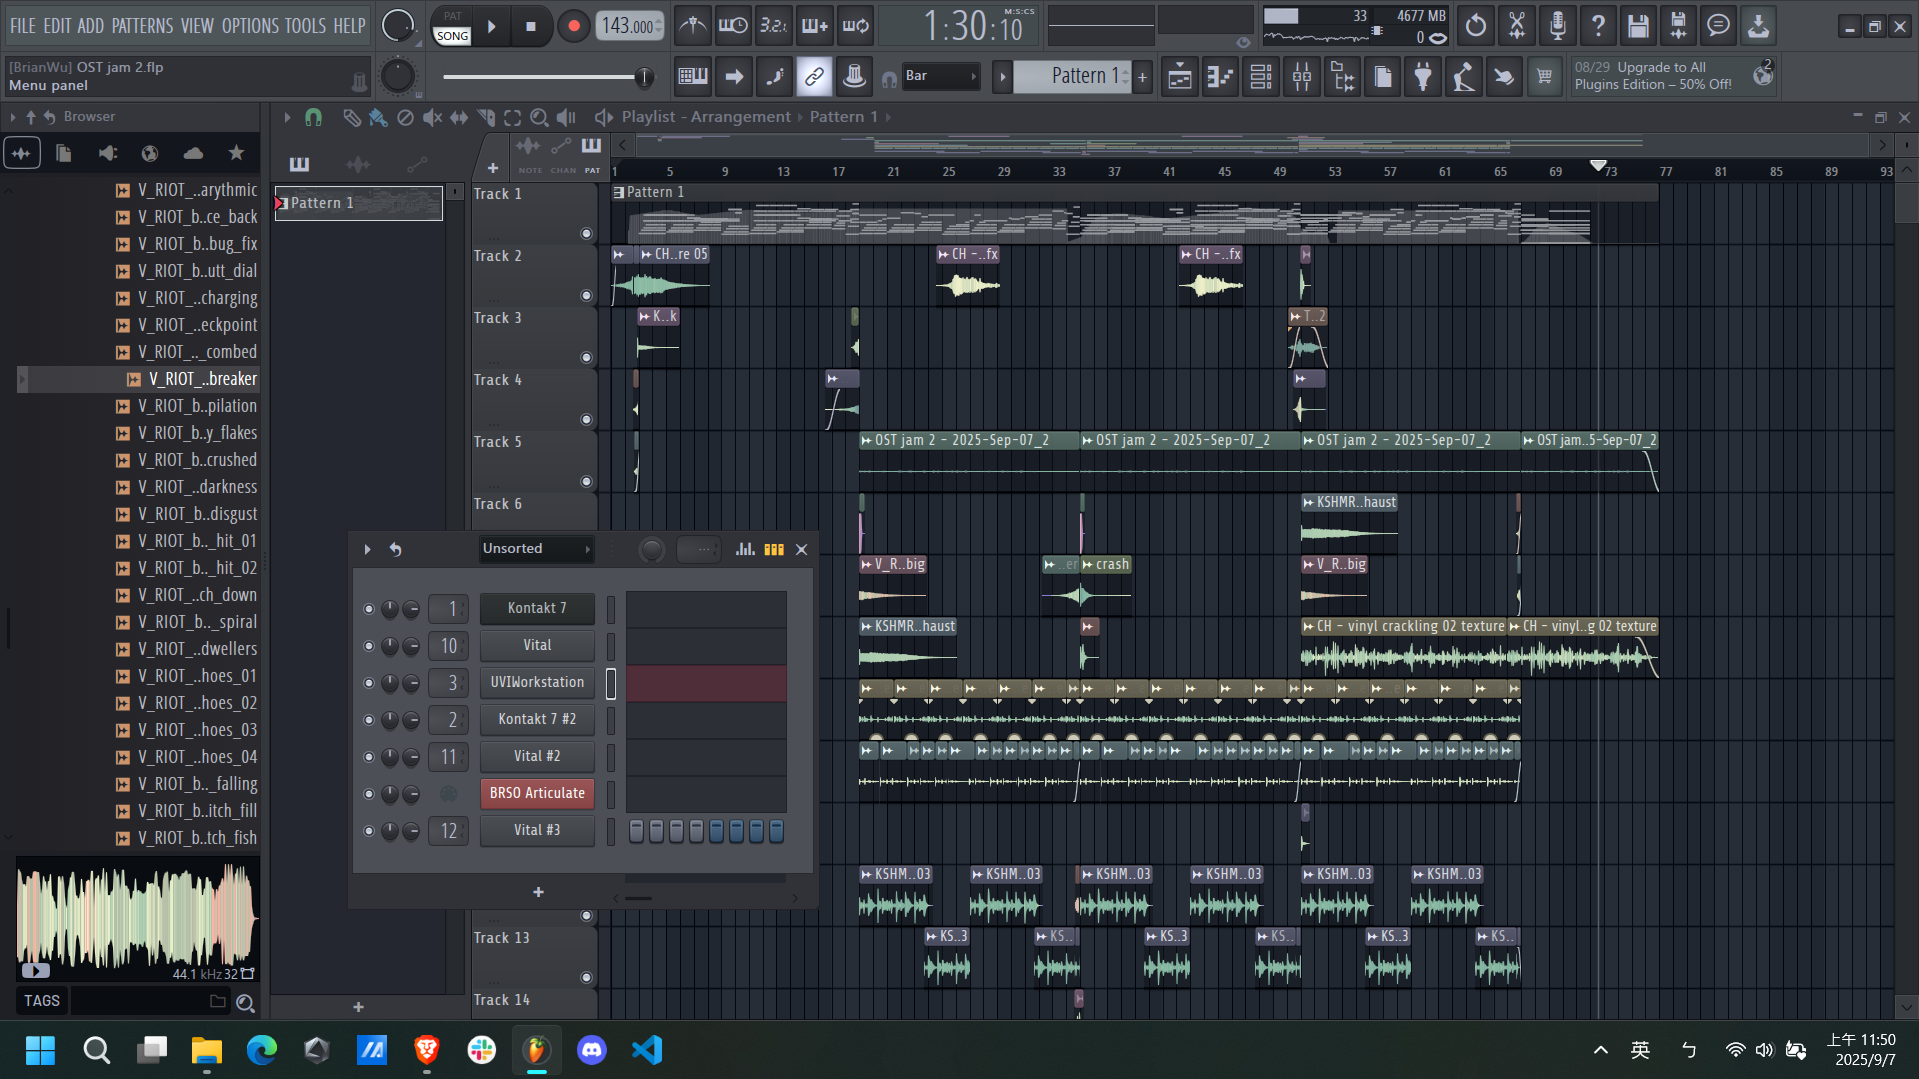Click the microphone one-click recording icon
Viewport: 1919px width, 1079px height.
(x=1557, y=26)
